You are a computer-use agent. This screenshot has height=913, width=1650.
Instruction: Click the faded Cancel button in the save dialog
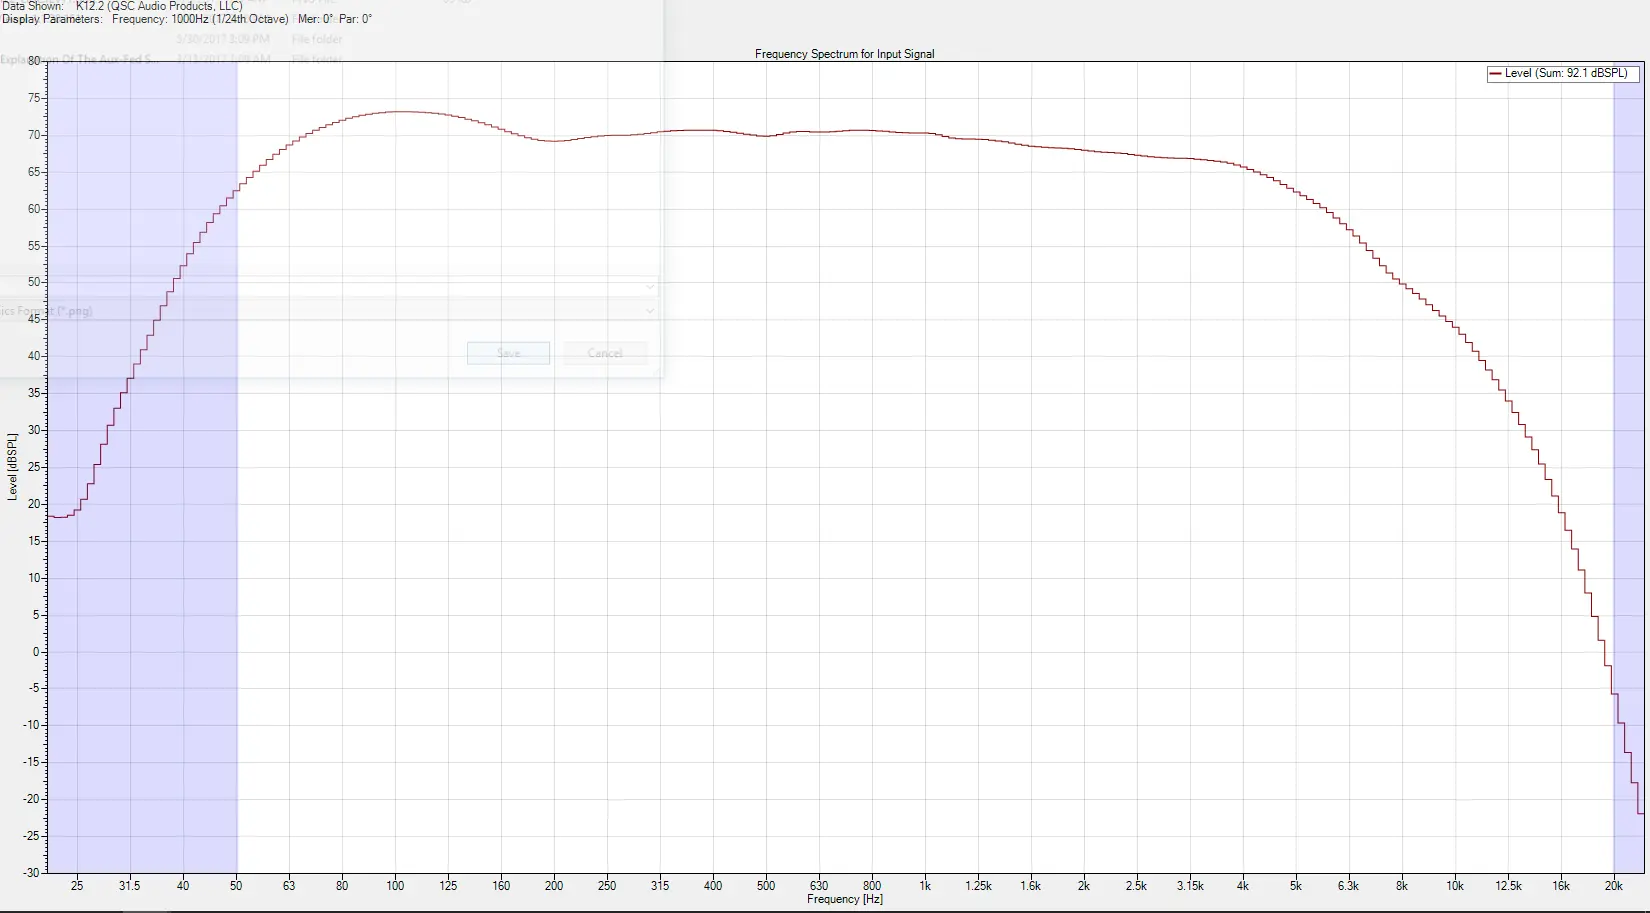pyautogui.click(x=605, y=353)
